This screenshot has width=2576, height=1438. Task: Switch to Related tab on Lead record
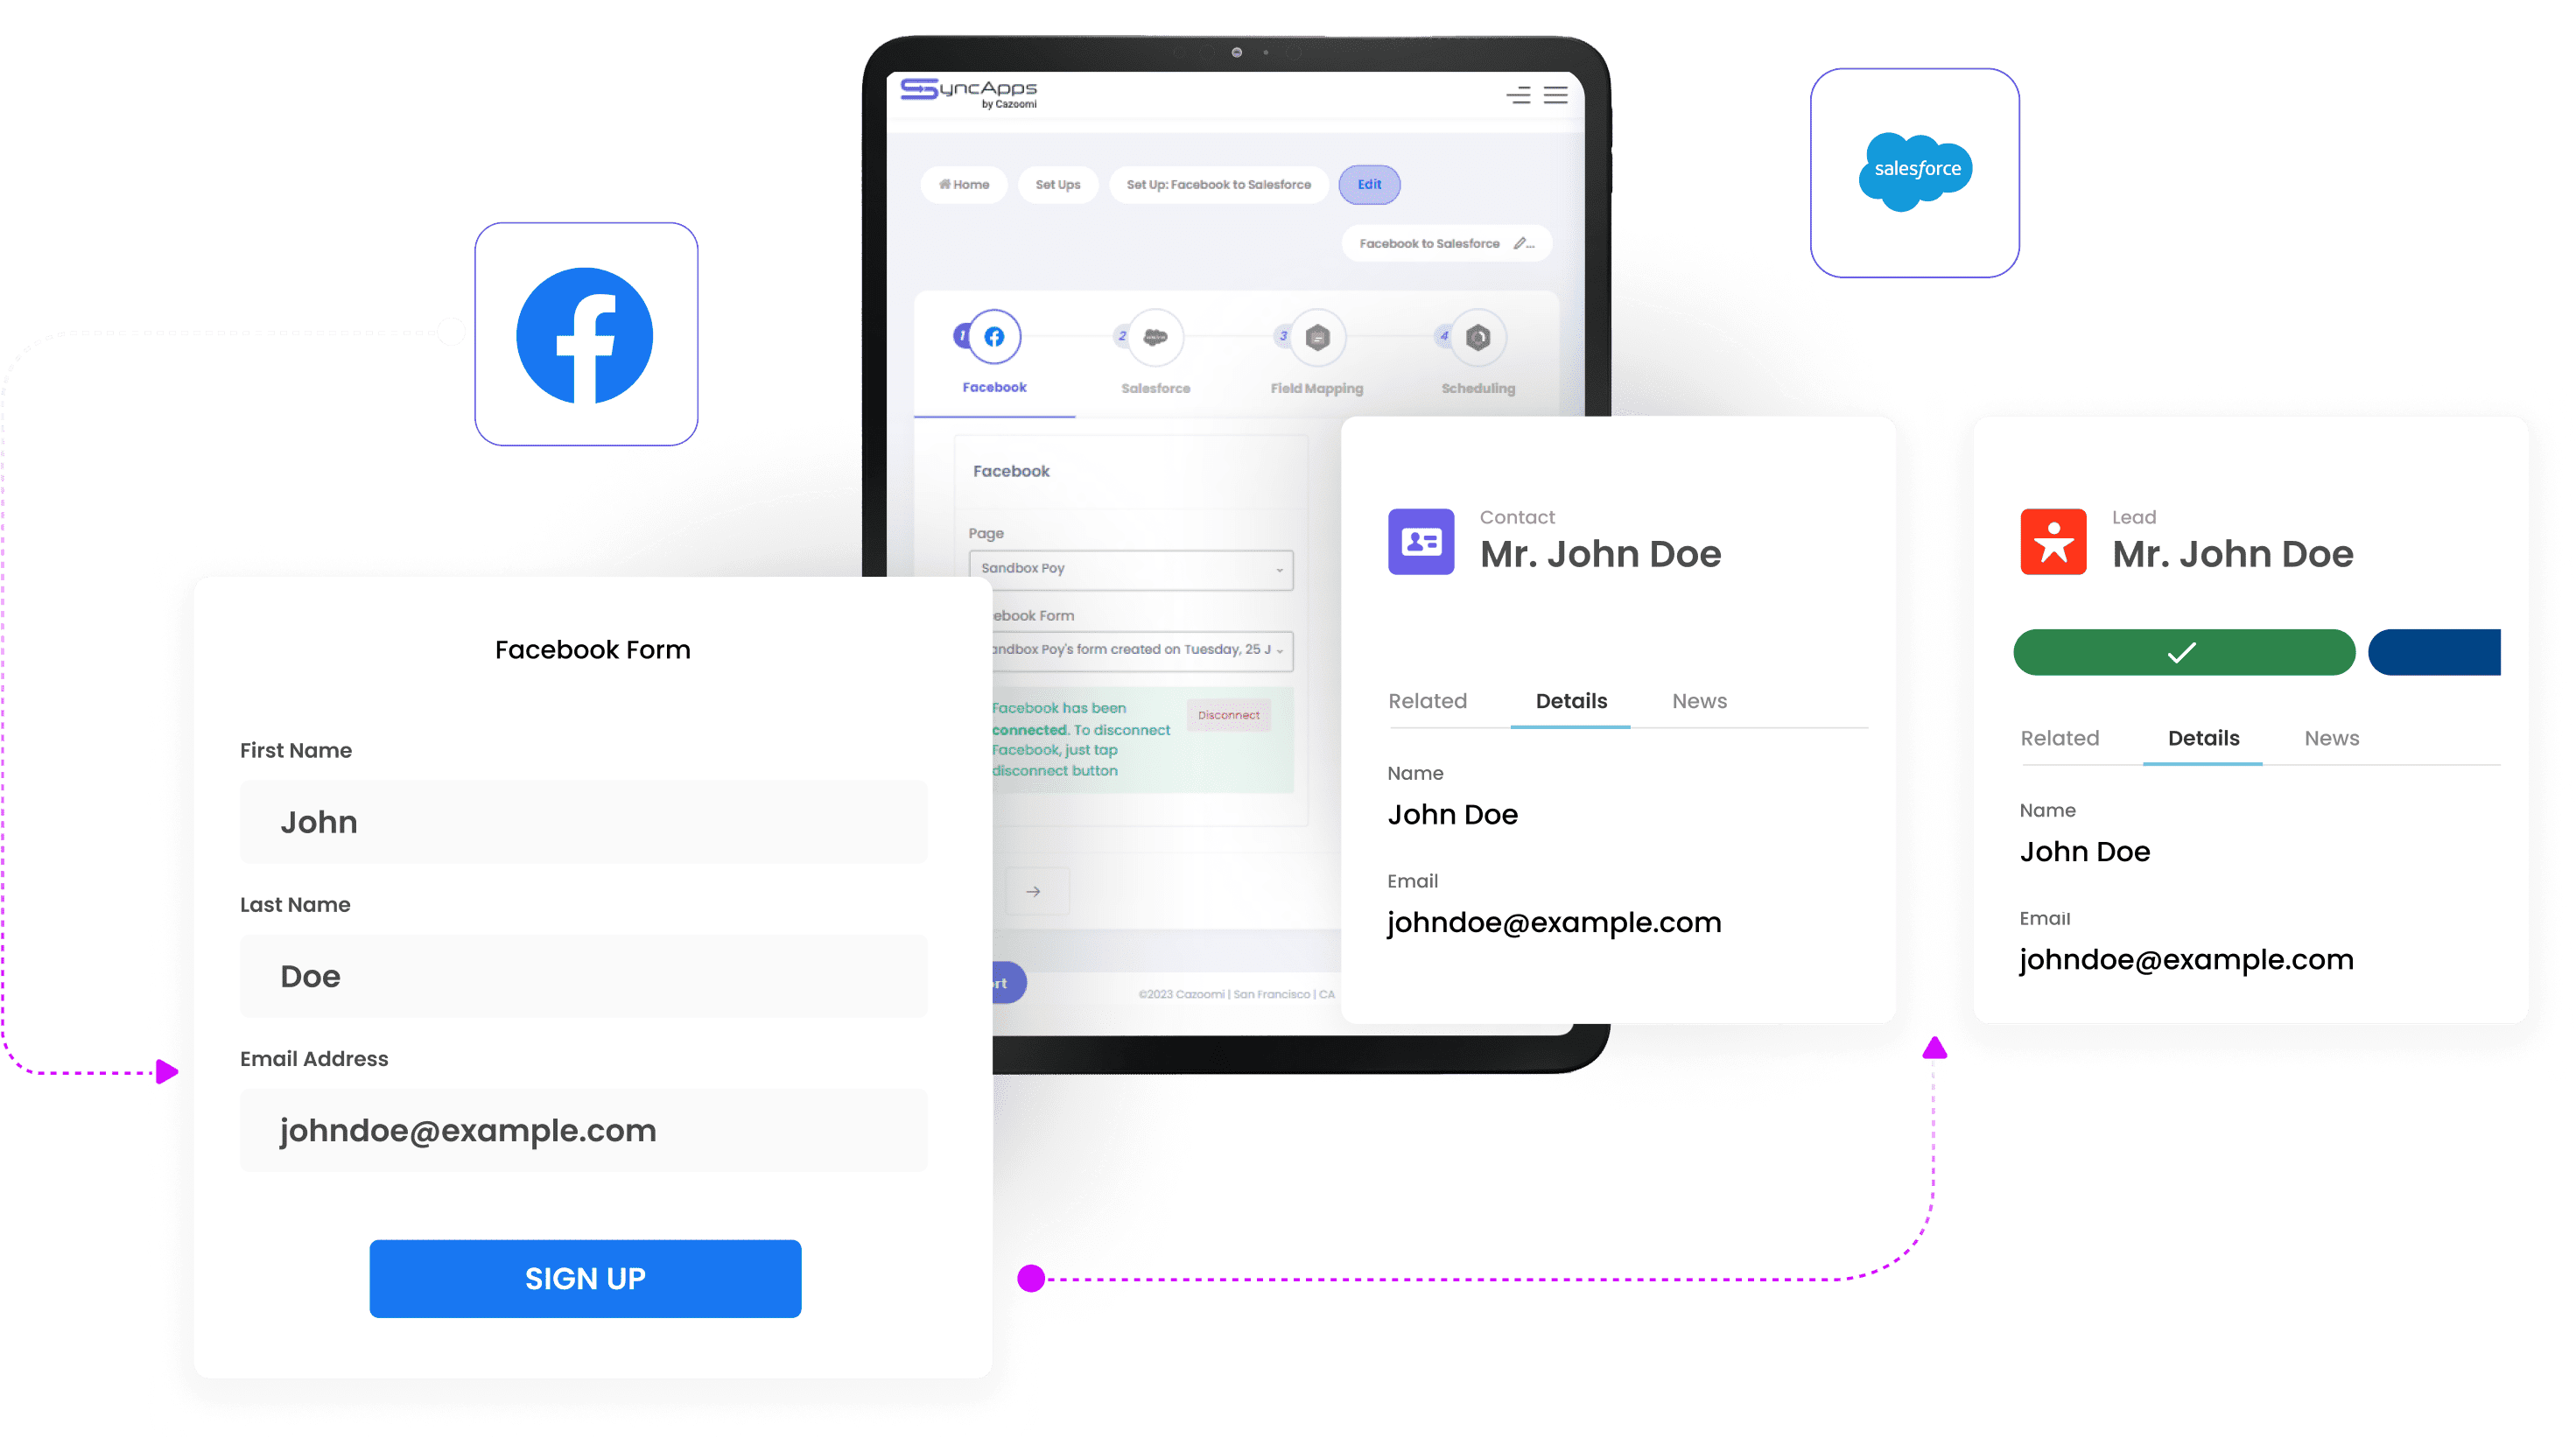coord(2060,738)
